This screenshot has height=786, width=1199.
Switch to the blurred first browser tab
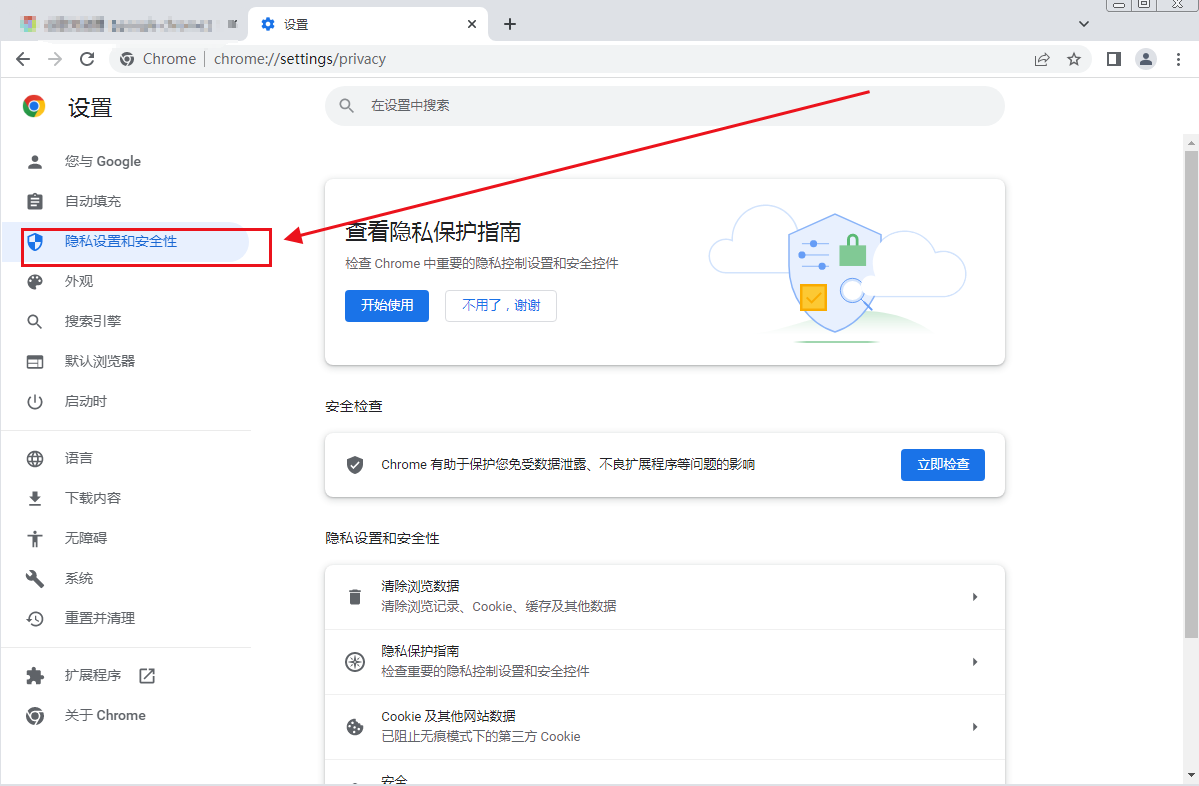[128, 24]
